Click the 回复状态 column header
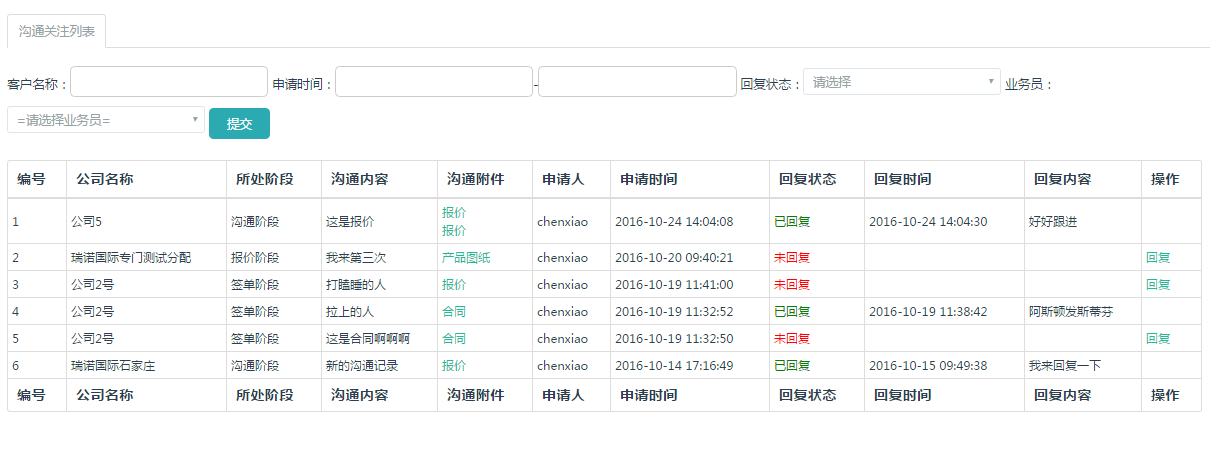The image size is (1210, 450). click(x=807, y=180)
